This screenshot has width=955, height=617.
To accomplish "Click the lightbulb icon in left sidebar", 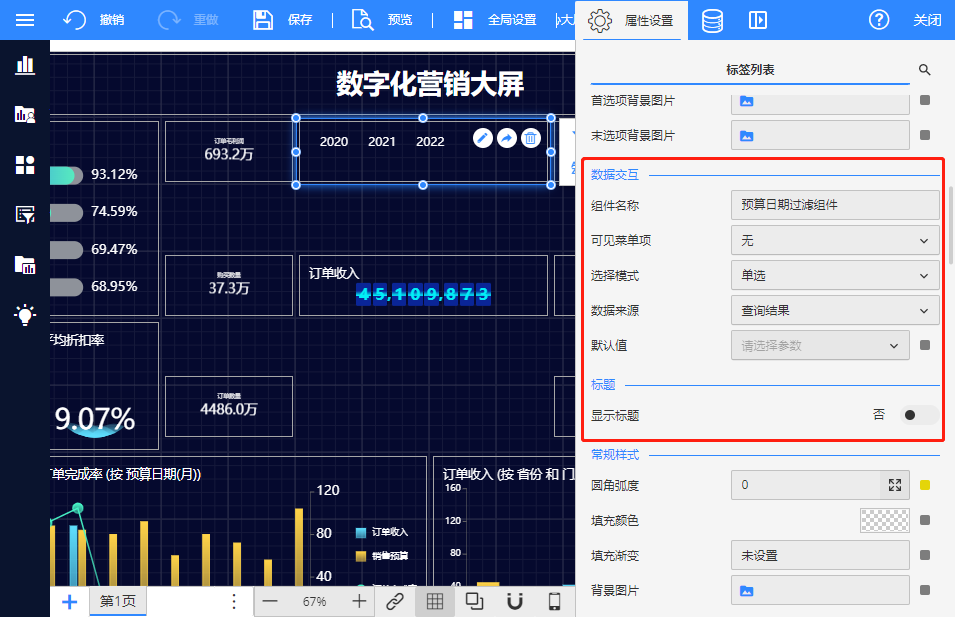I will pyautogui.click(x=25, y=315).
